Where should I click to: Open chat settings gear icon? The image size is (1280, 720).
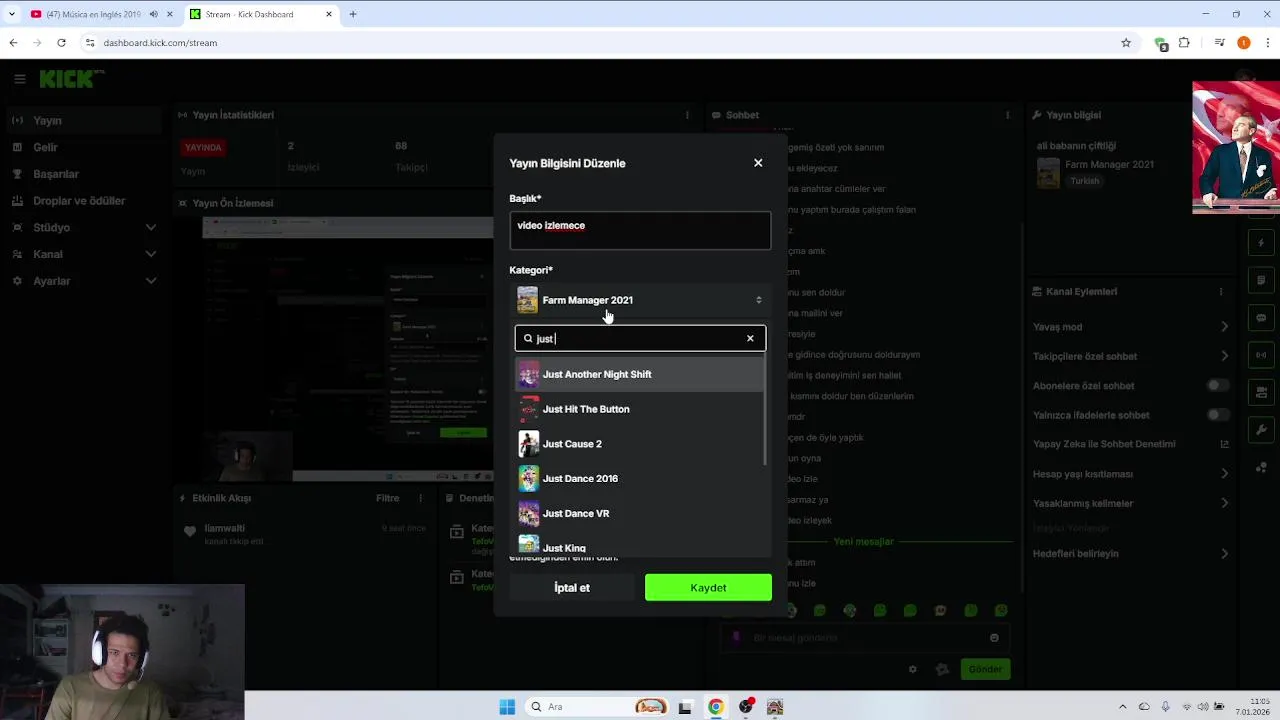pos(912,669)
